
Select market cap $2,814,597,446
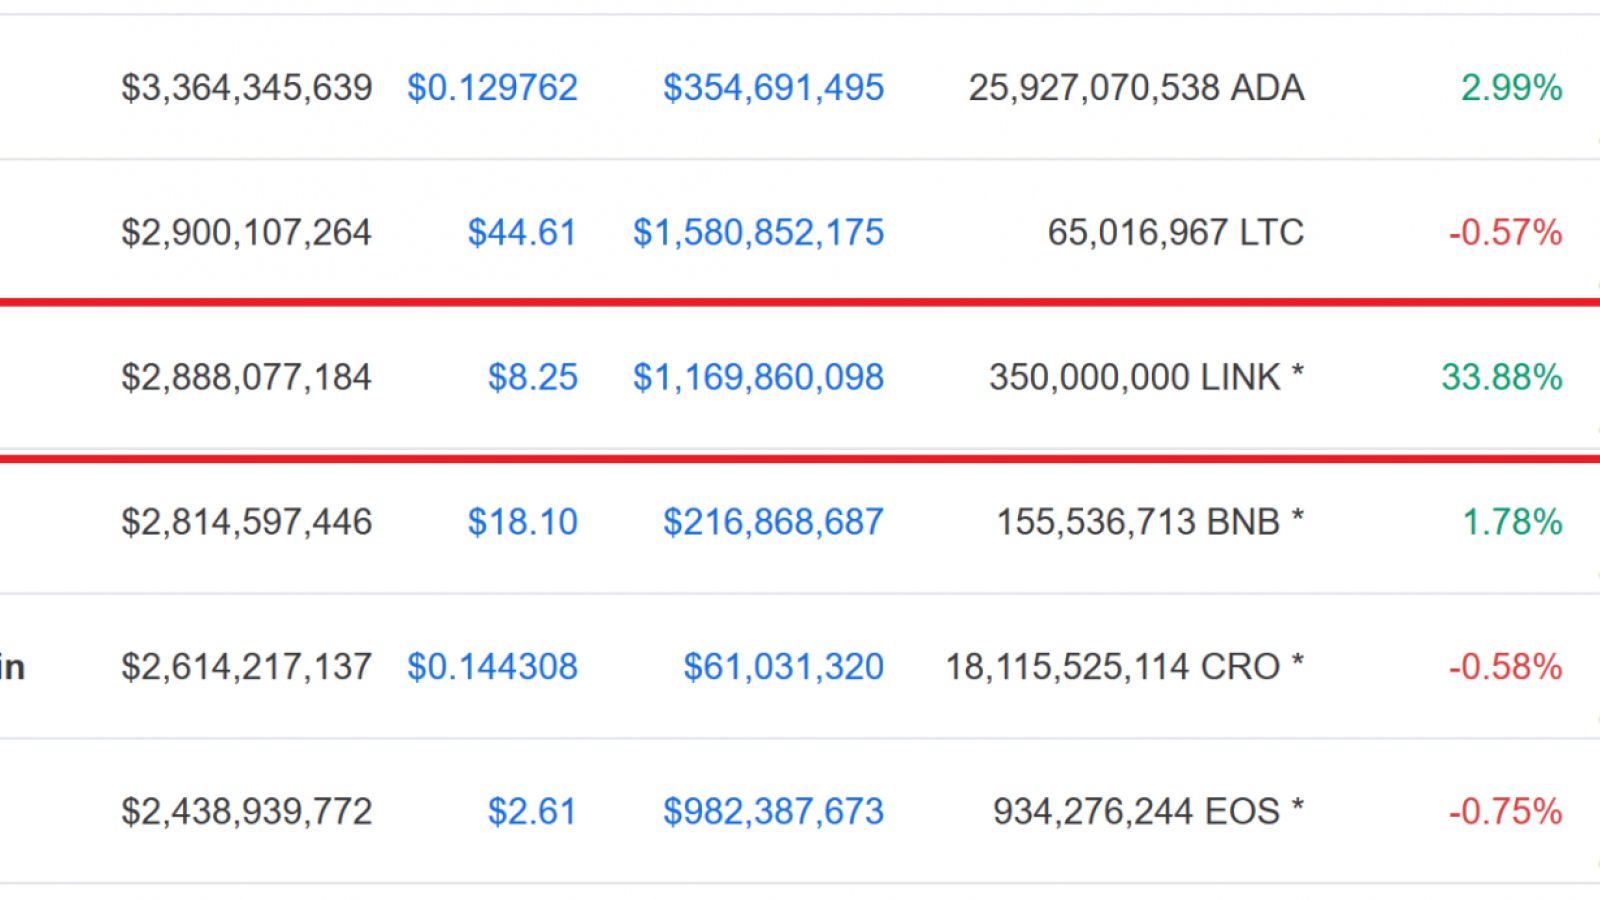tap(246, 522)
